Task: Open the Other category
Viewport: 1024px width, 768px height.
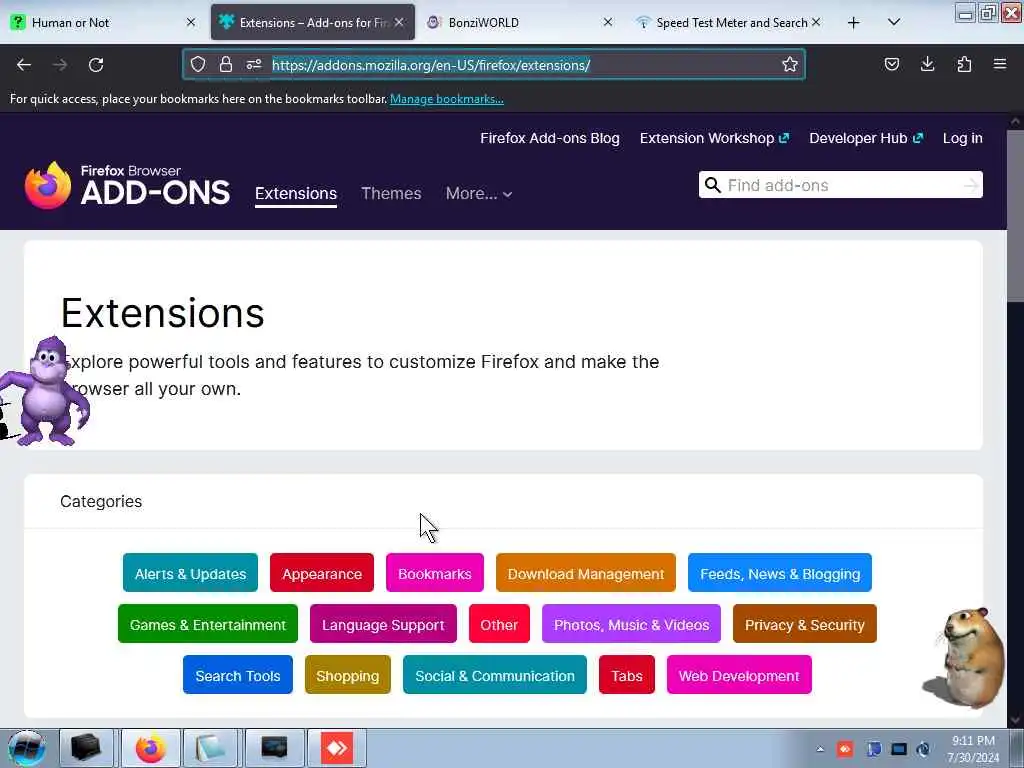Action: pyautogui.click(x=499, y=624)
